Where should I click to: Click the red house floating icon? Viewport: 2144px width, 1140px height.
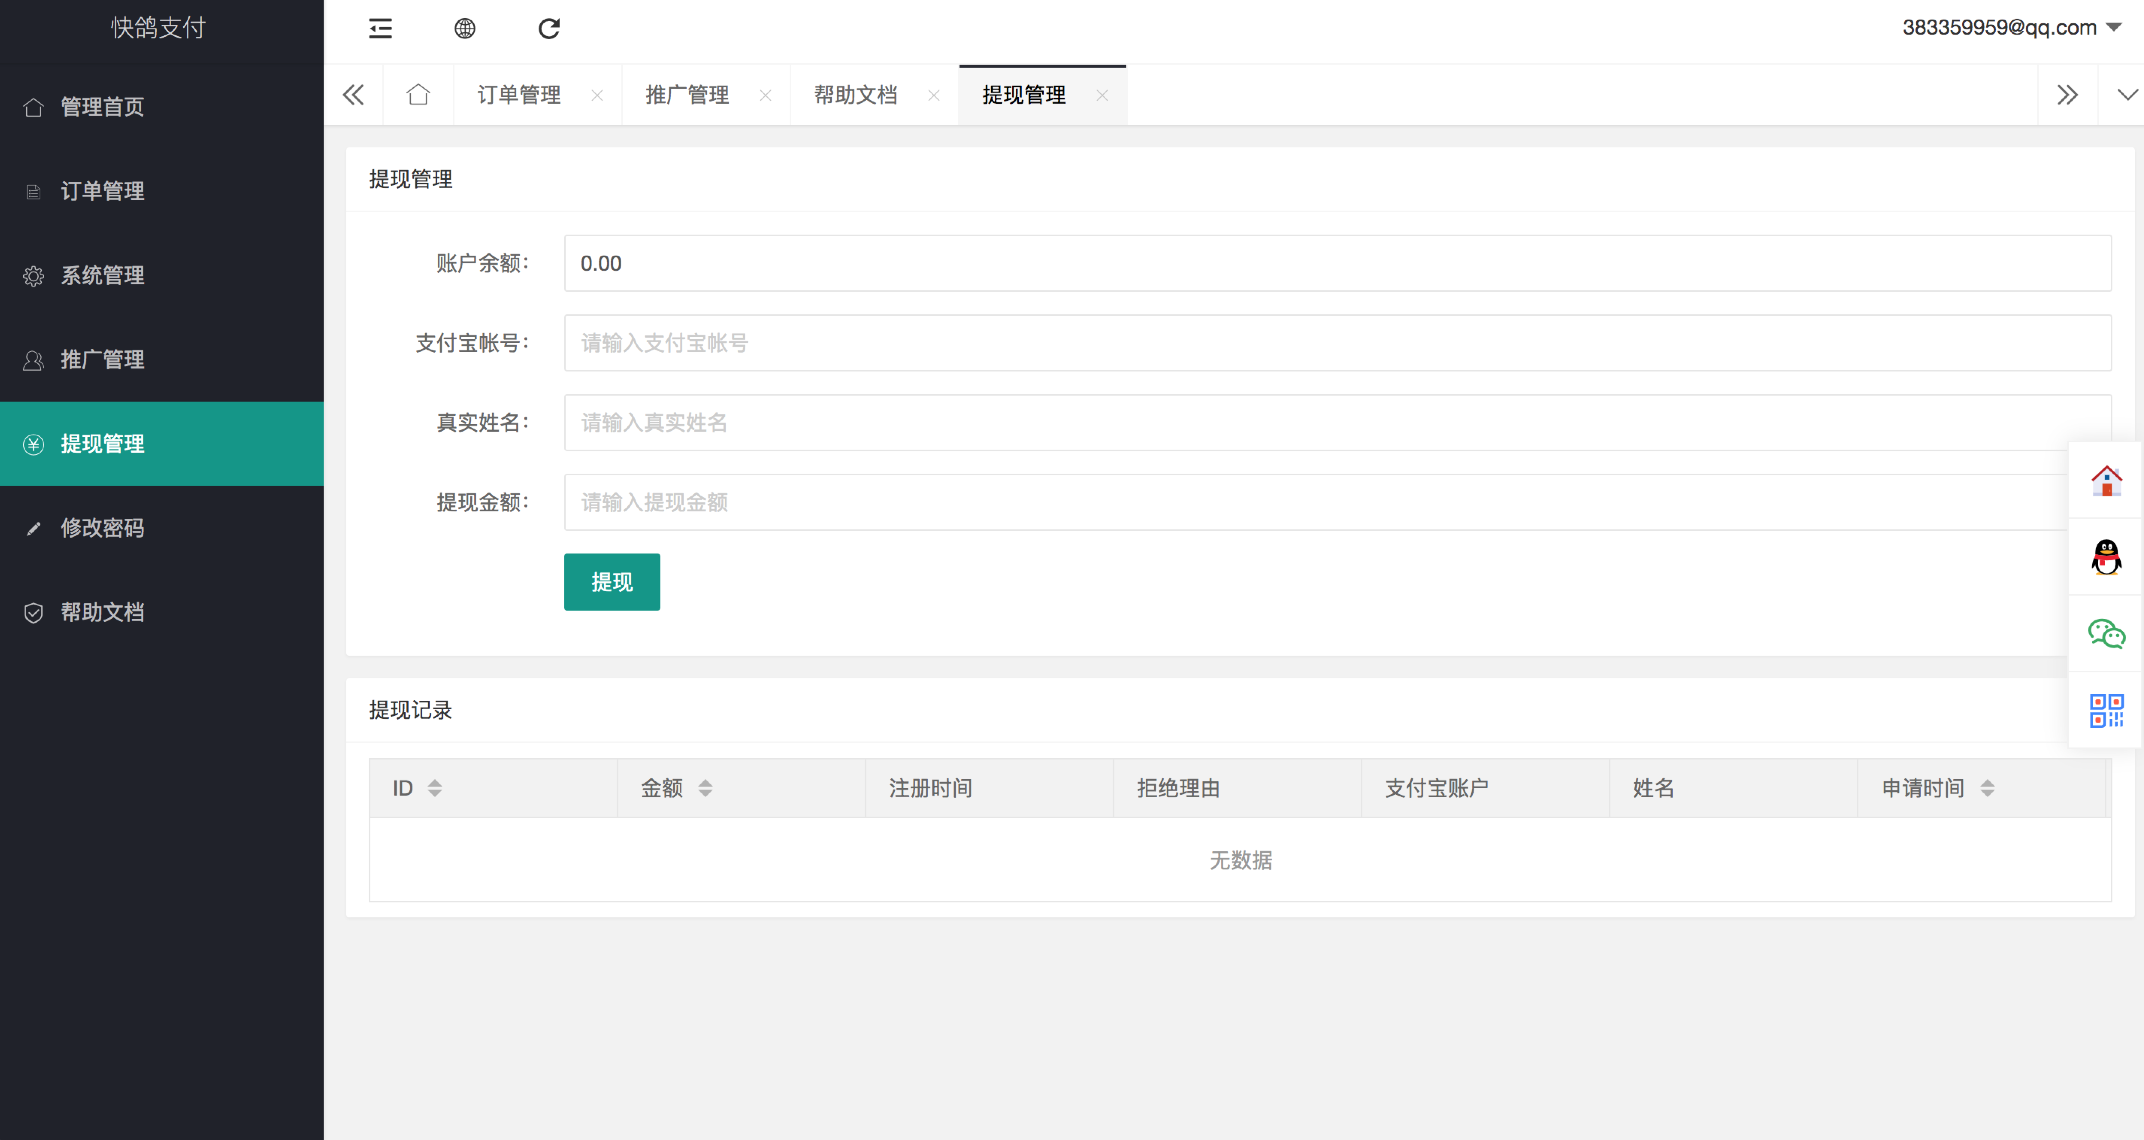point(2106,480)
